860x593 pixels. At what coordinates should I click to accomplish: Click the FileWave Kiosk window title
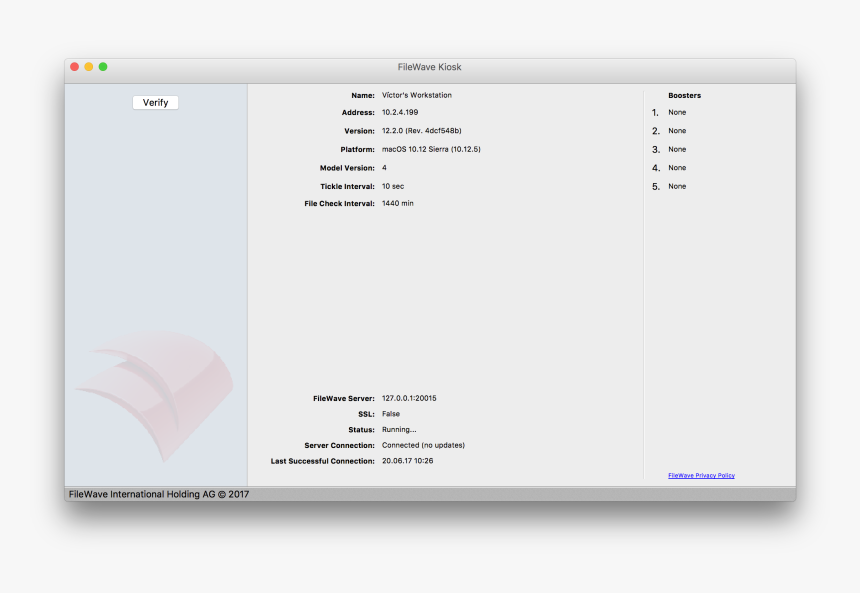[x=429, y=67]
